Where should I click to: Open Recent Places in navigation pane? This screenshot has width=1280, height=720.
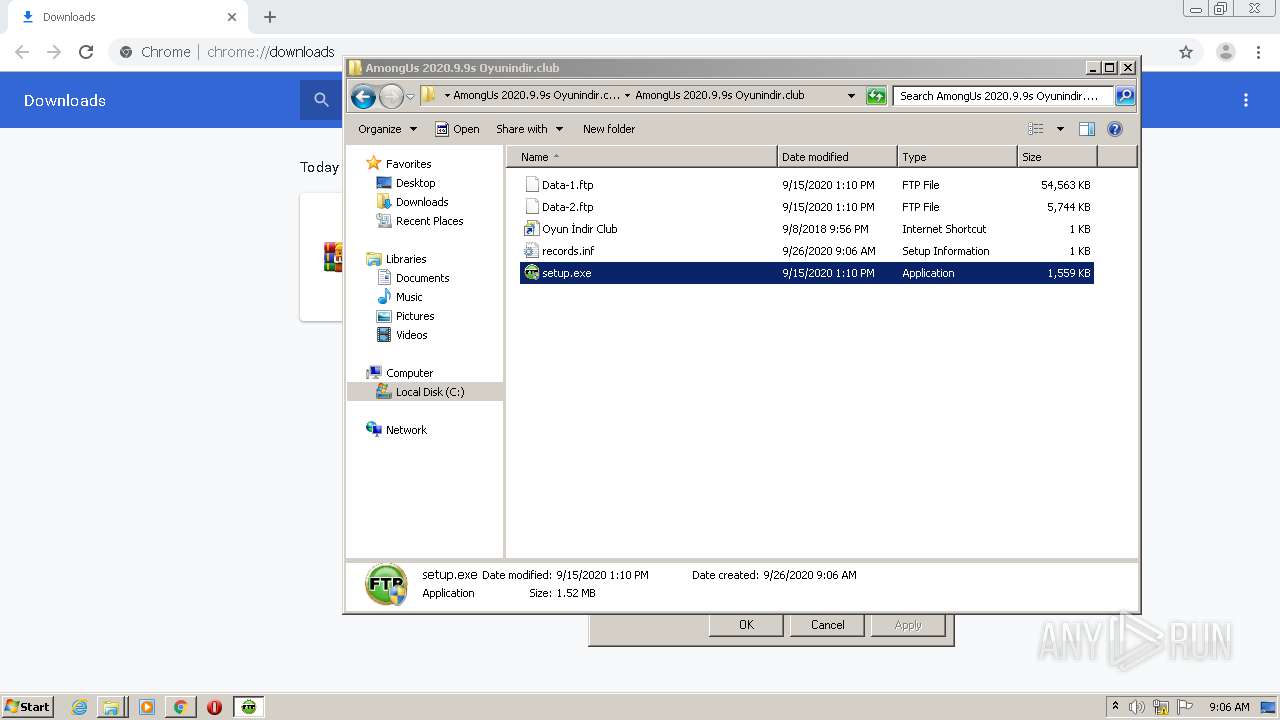point(420,221)
